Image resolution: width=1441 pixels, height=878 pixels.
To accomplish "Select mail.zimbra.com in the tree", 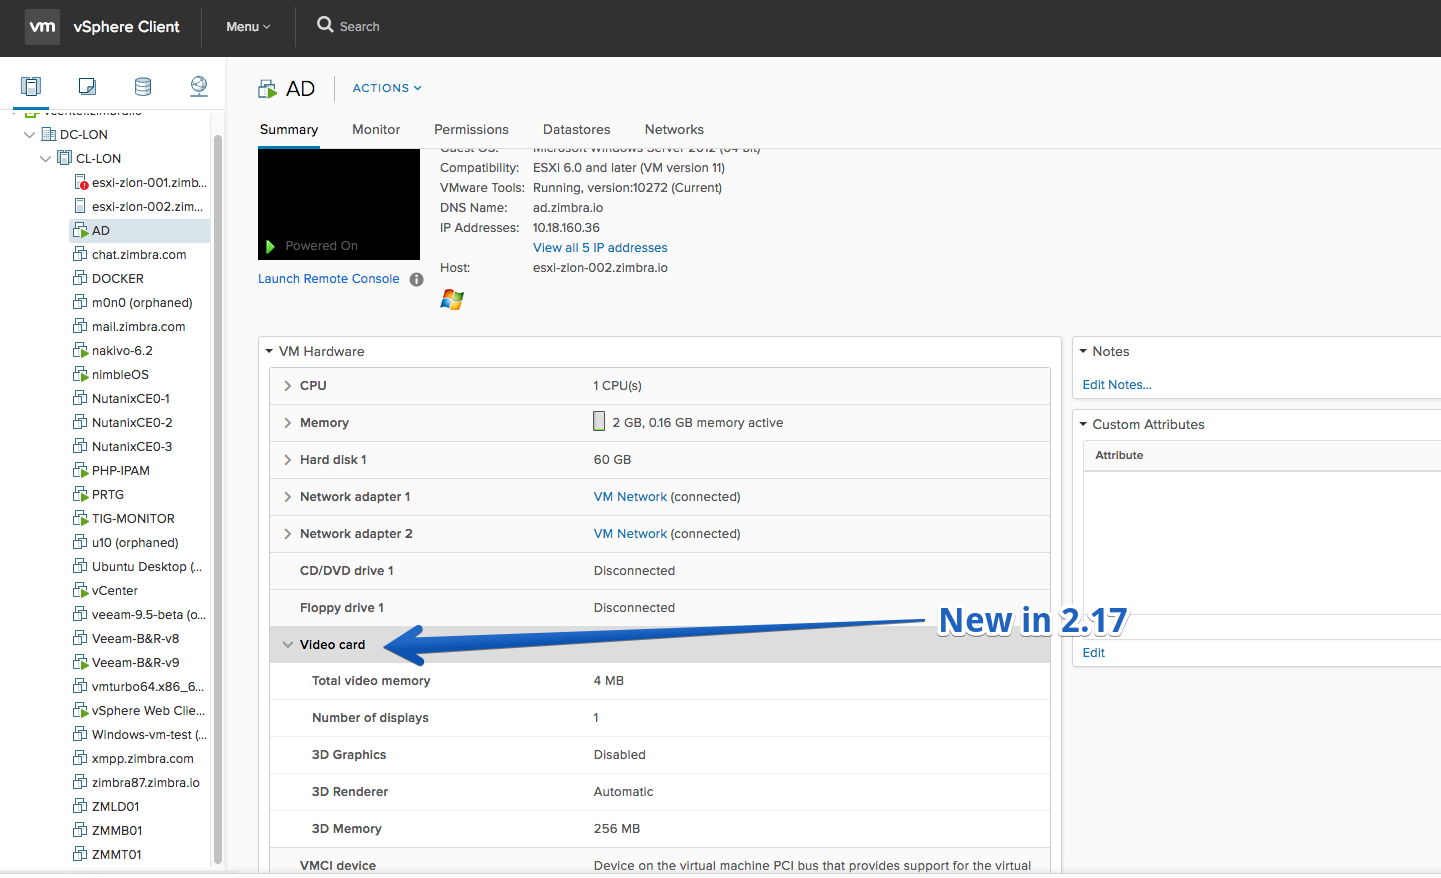I will point(139,327).
